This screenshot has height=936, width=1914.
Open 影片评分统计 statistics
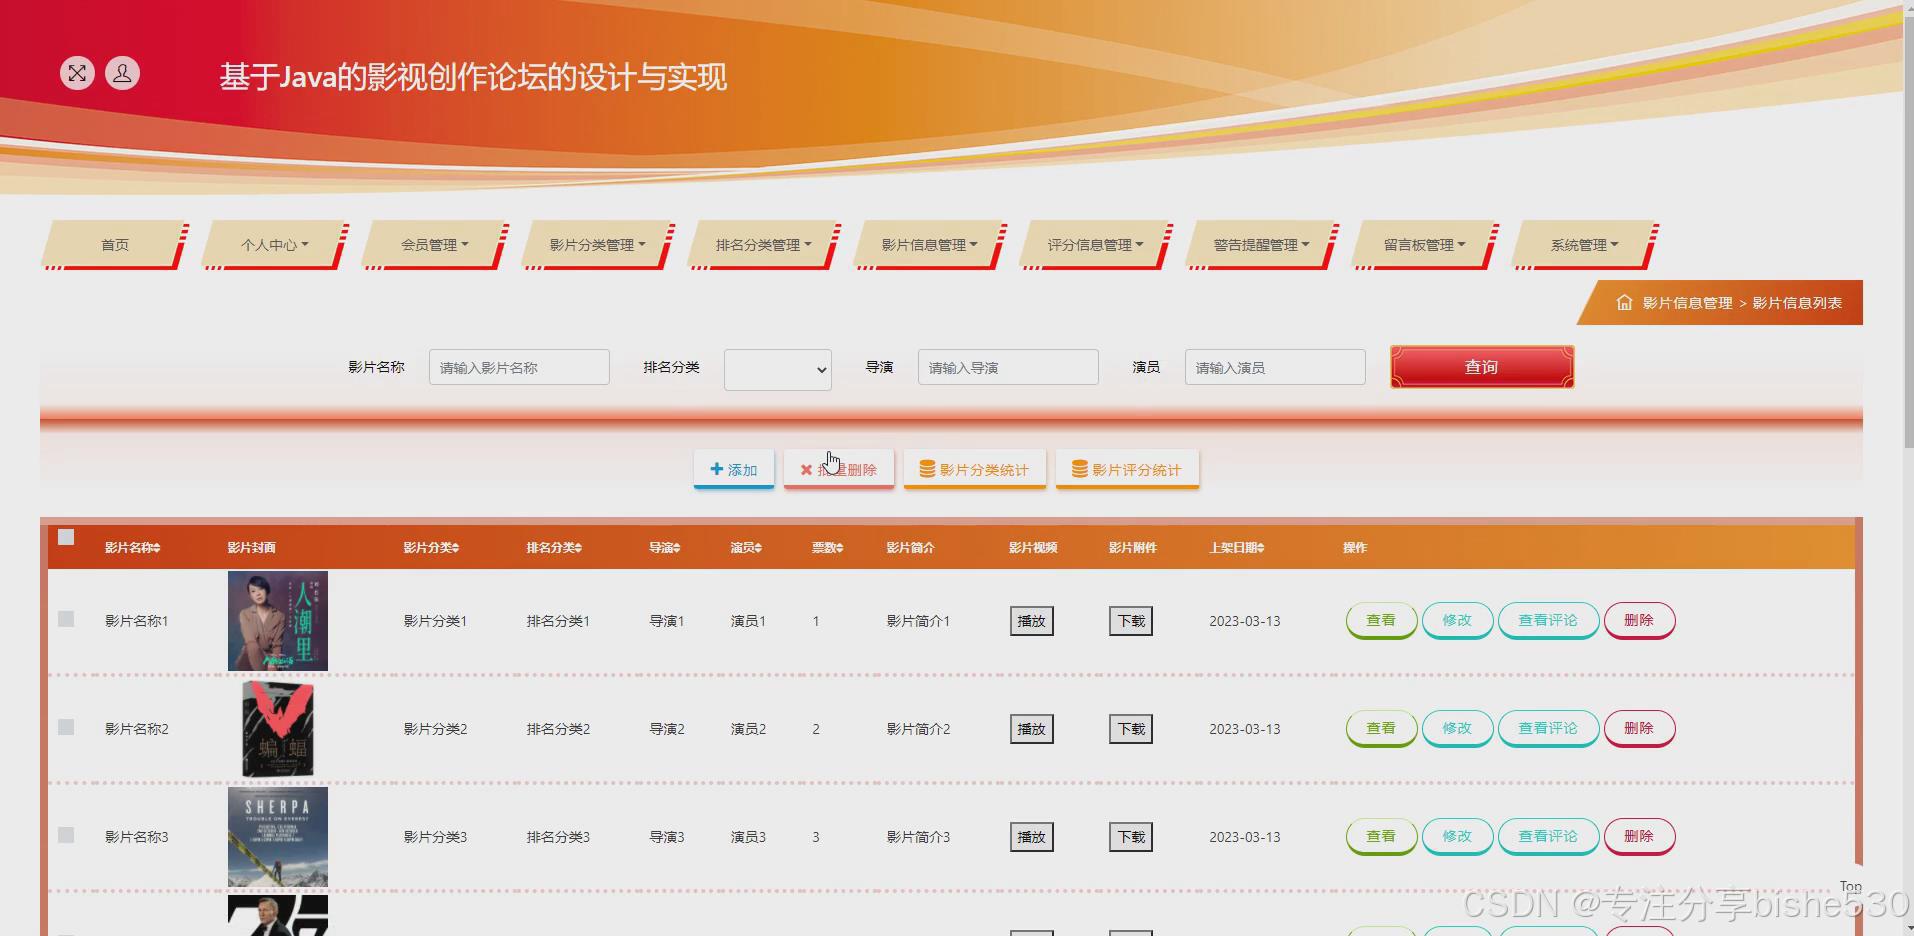[x=1127, y=469]
